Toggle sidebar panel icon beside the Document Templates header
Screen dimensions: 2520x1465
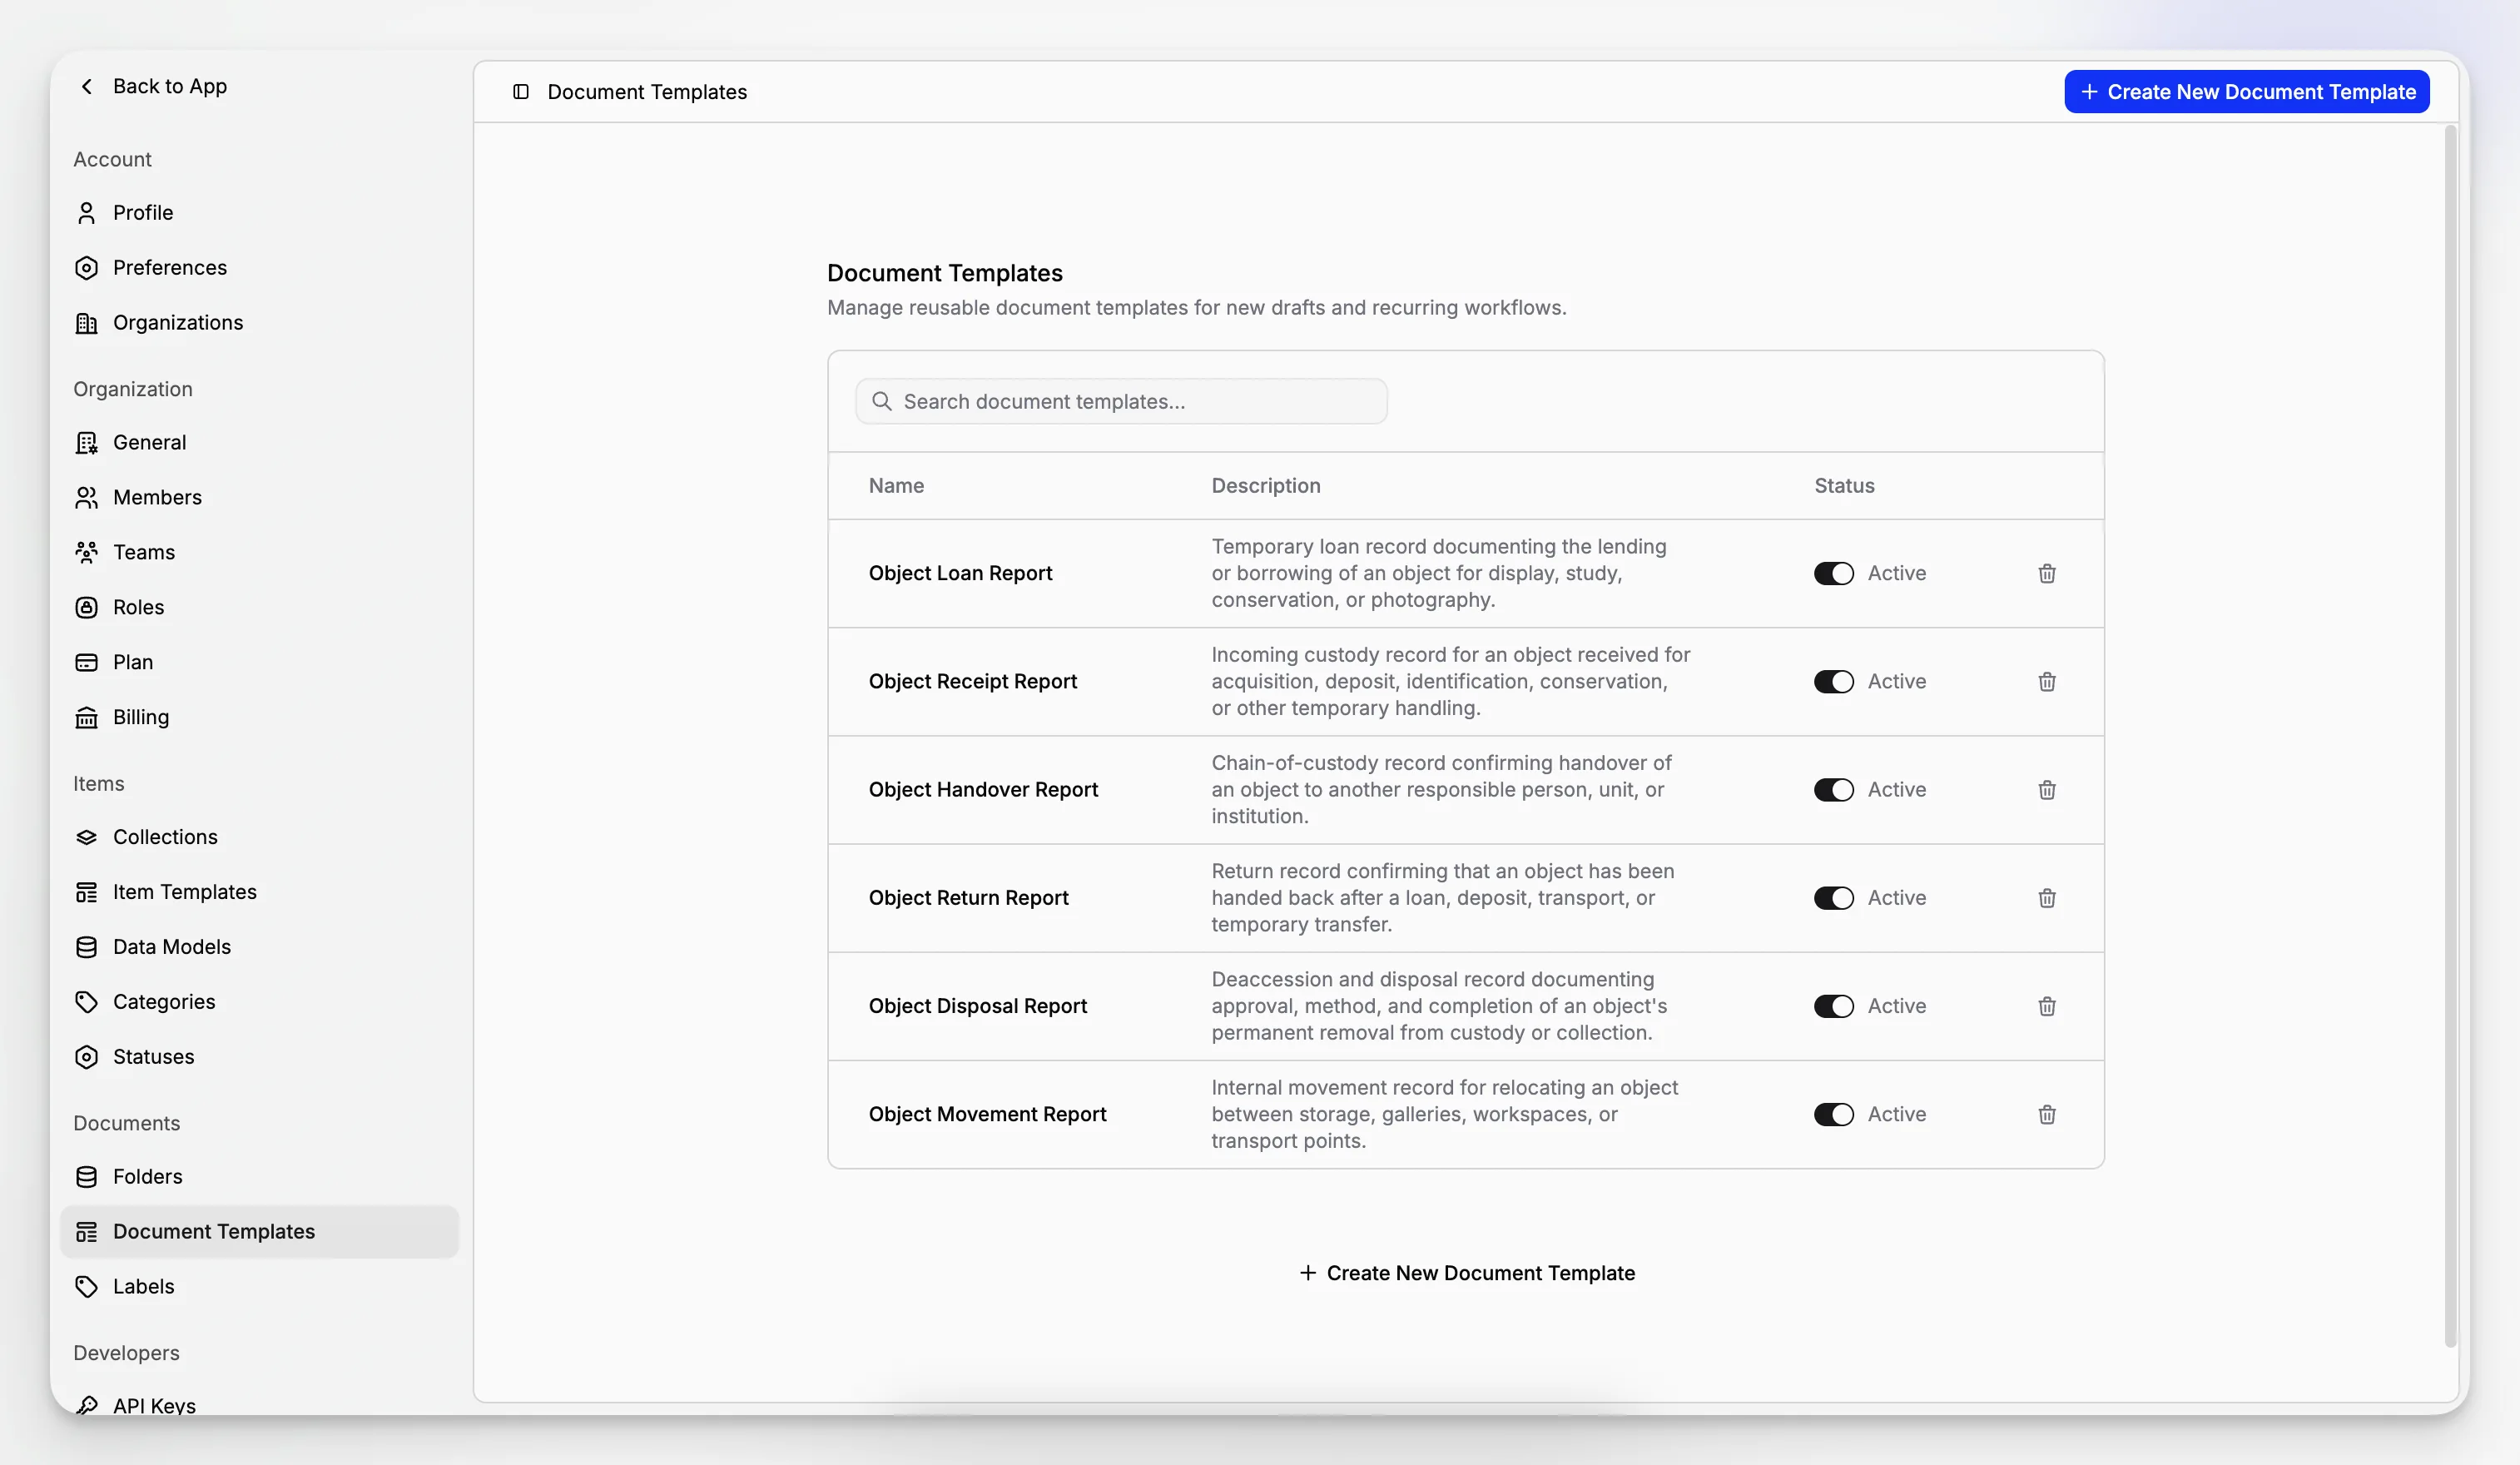point(521,92)
